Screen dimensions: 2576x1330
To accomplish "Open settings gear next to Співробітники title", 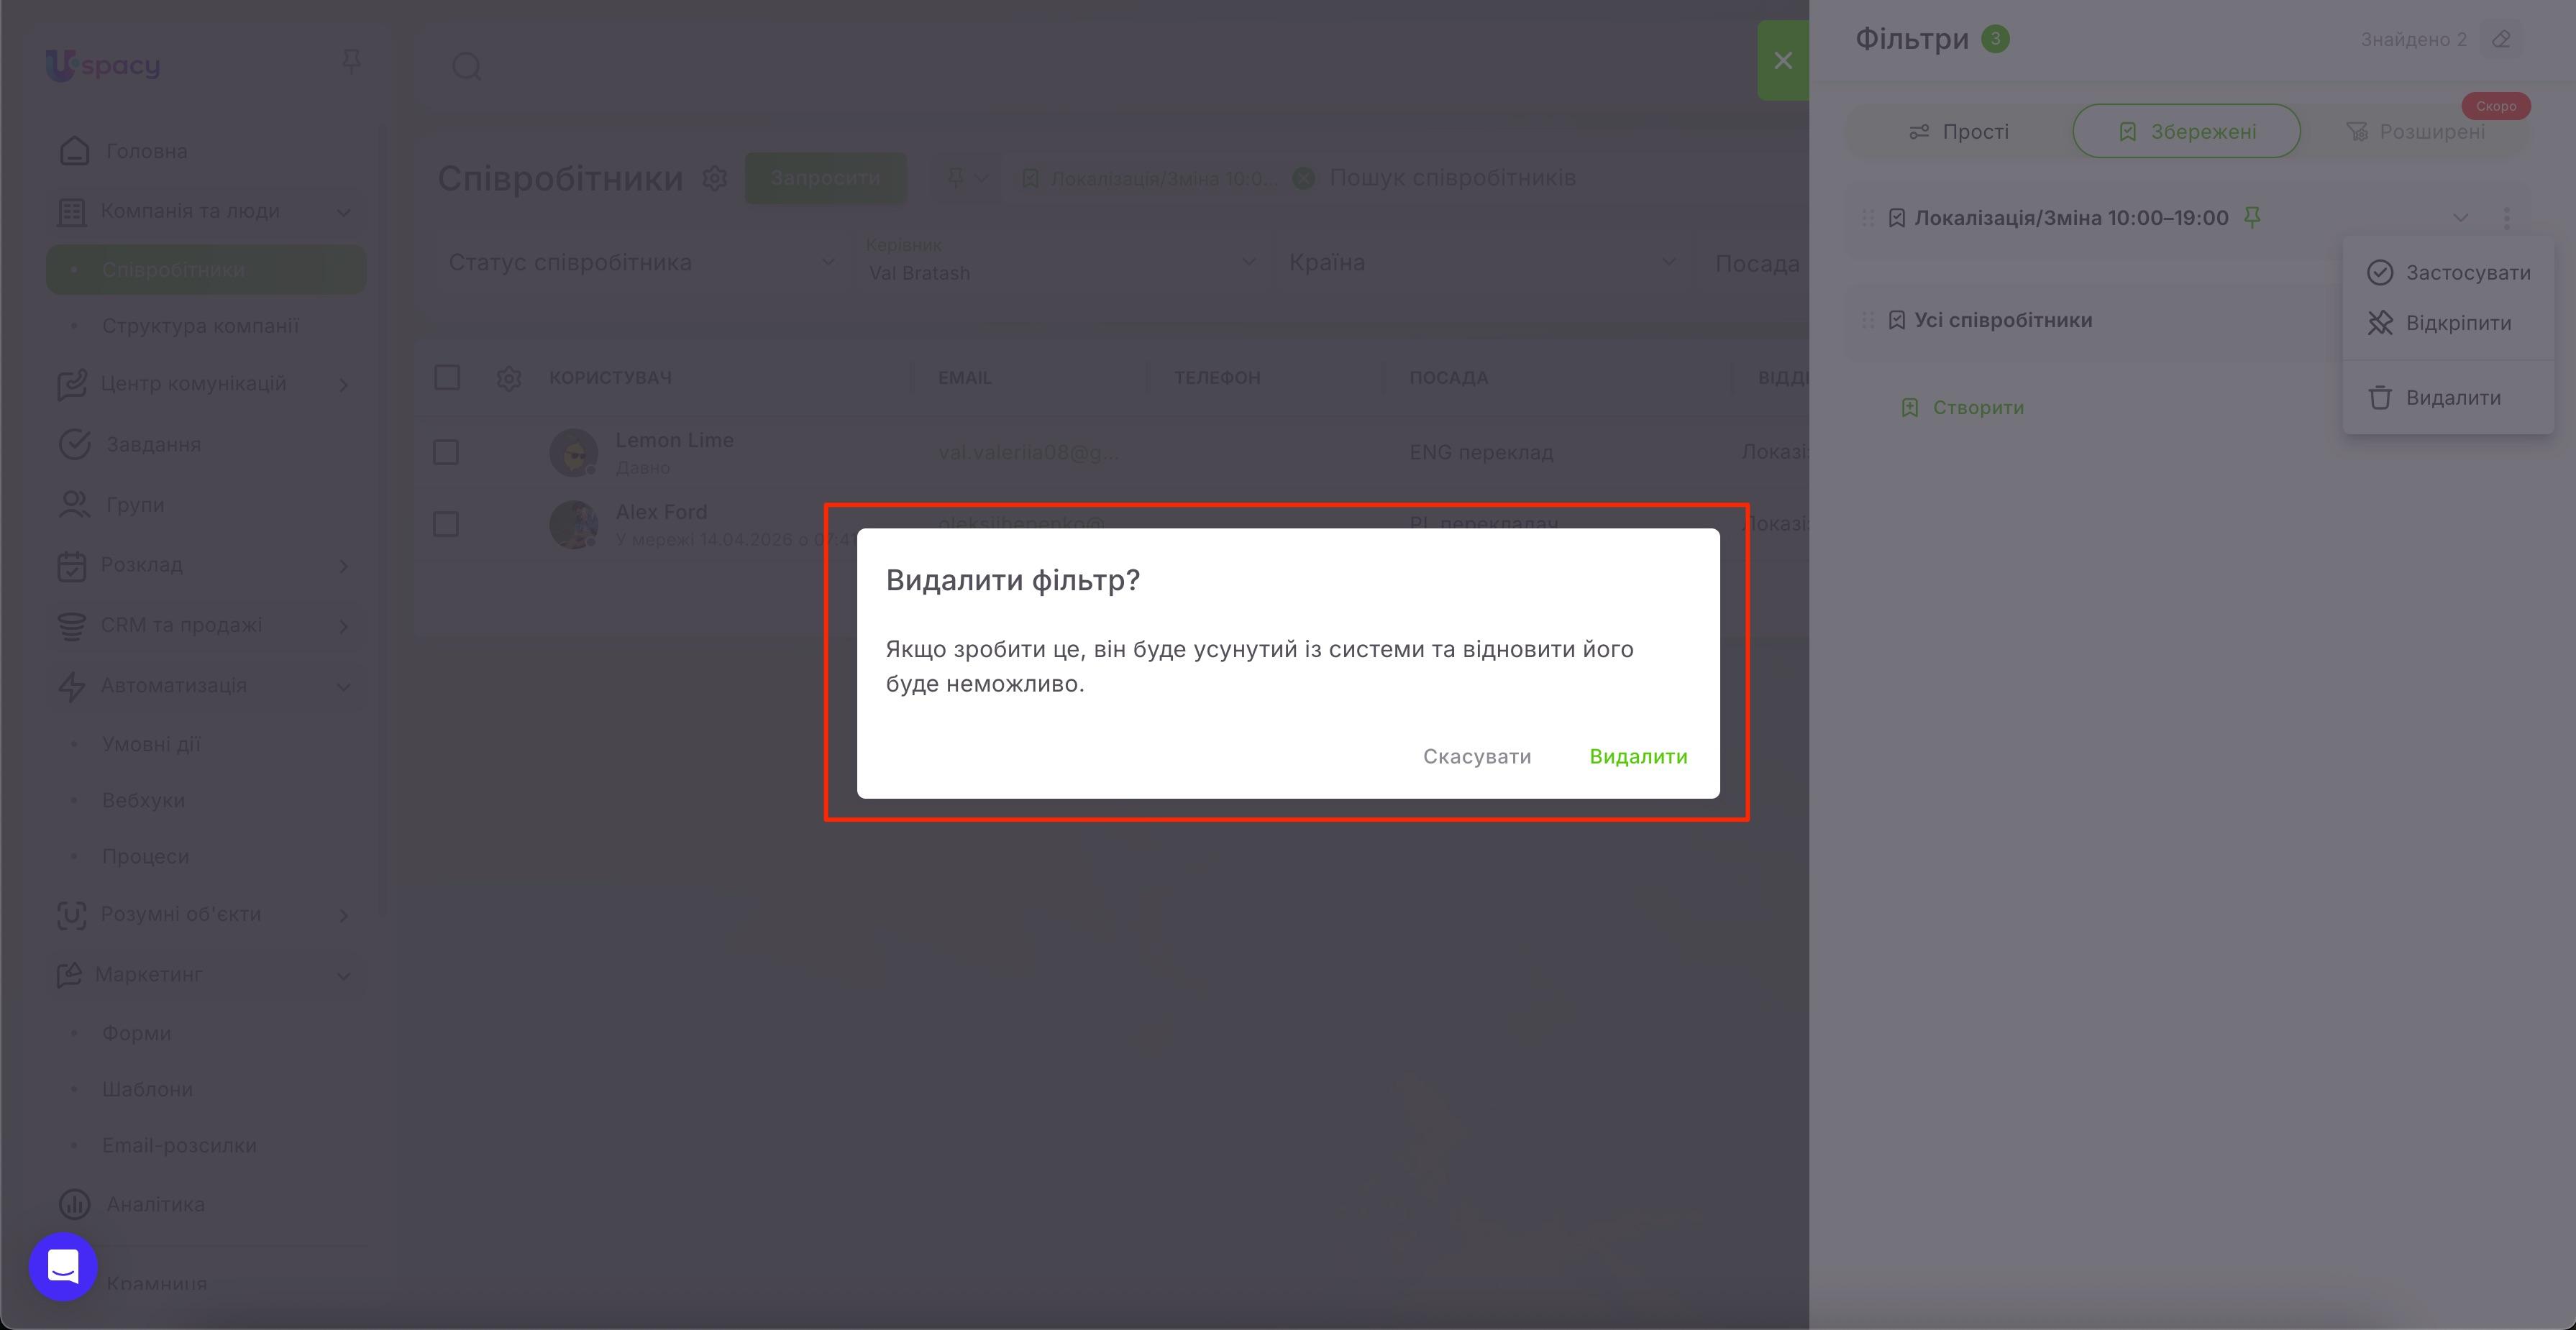I will [714, 178].
